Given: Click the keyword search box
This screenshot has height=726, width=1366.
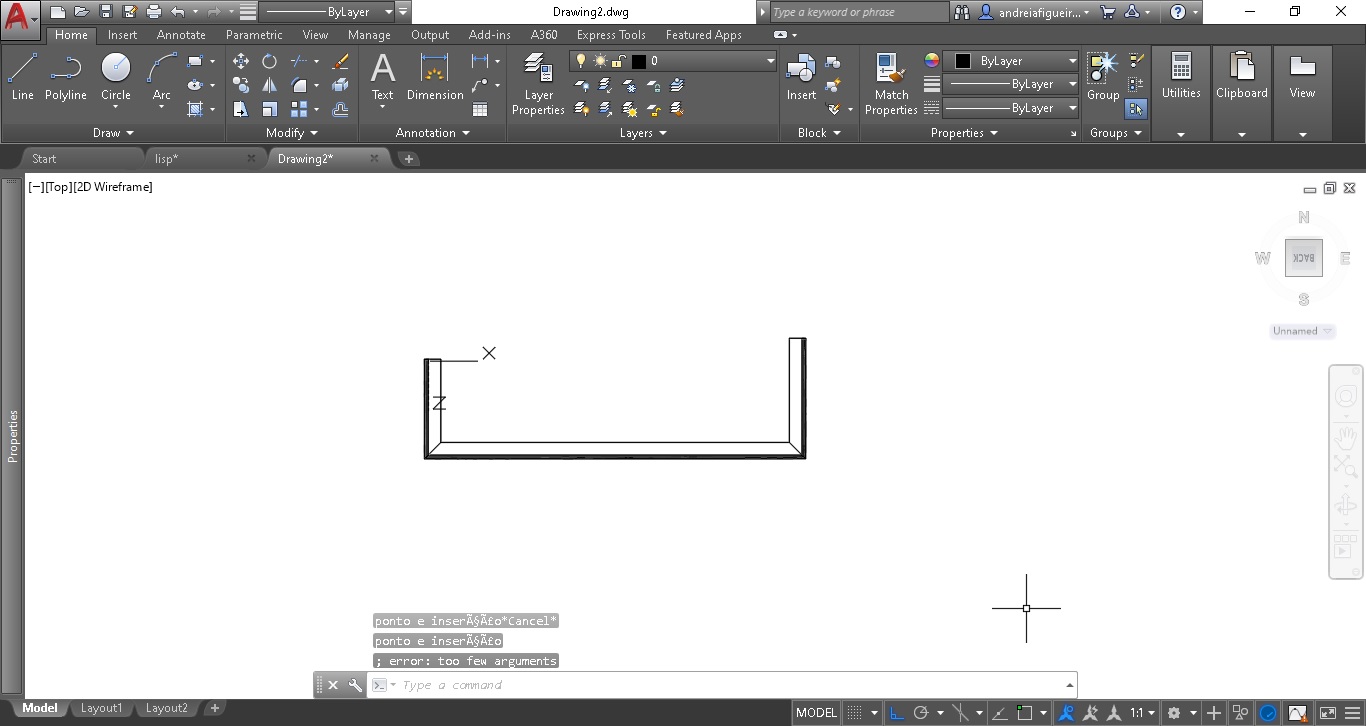Looking at the screenshot, I should (858, 12).
